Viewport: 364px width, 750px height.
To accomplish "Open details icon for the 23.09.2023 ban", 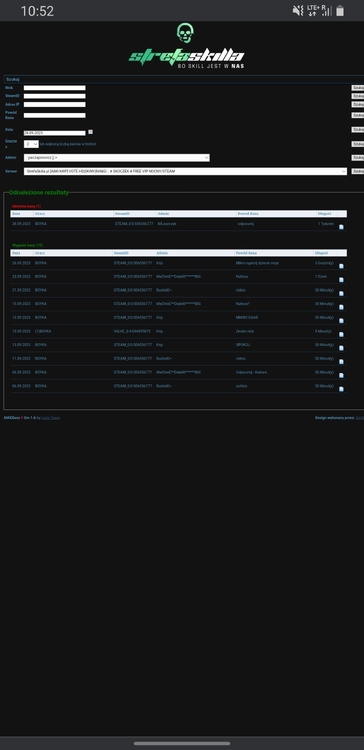I will (341, 280).
